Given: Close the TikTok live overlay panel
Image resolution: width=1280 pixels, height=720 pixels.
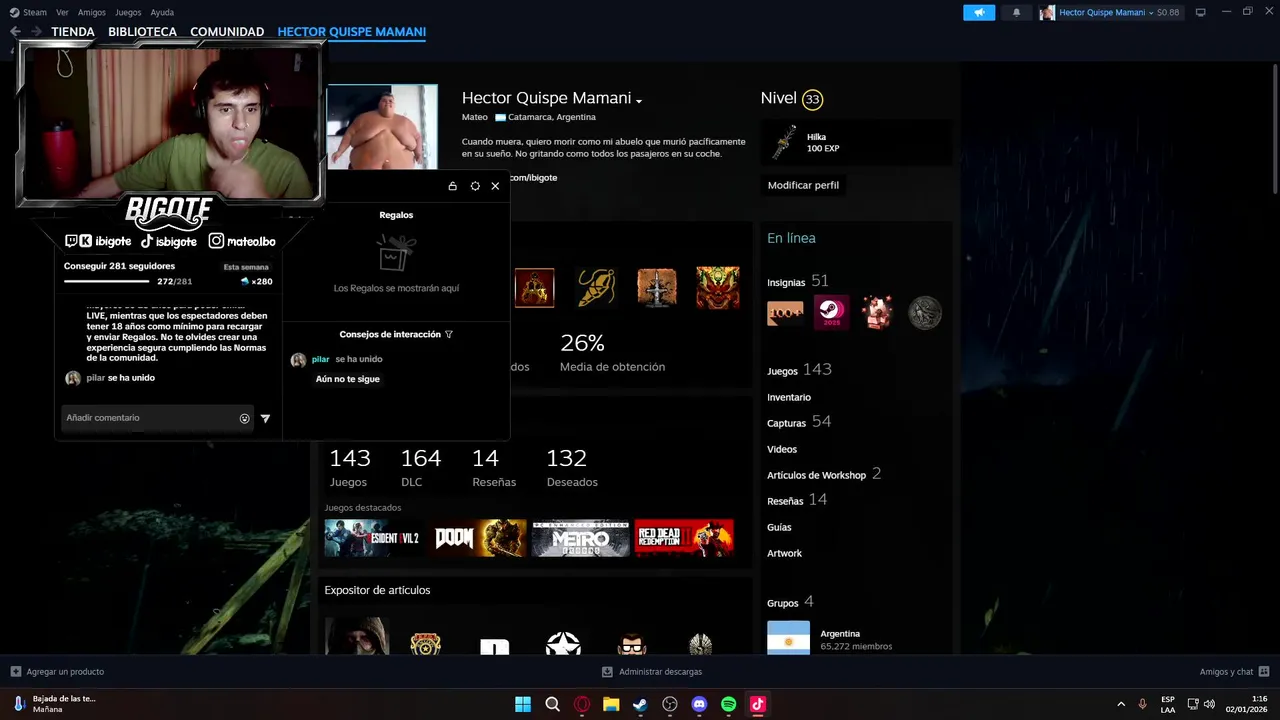Looking at the screenshot, I should (495, 186).
